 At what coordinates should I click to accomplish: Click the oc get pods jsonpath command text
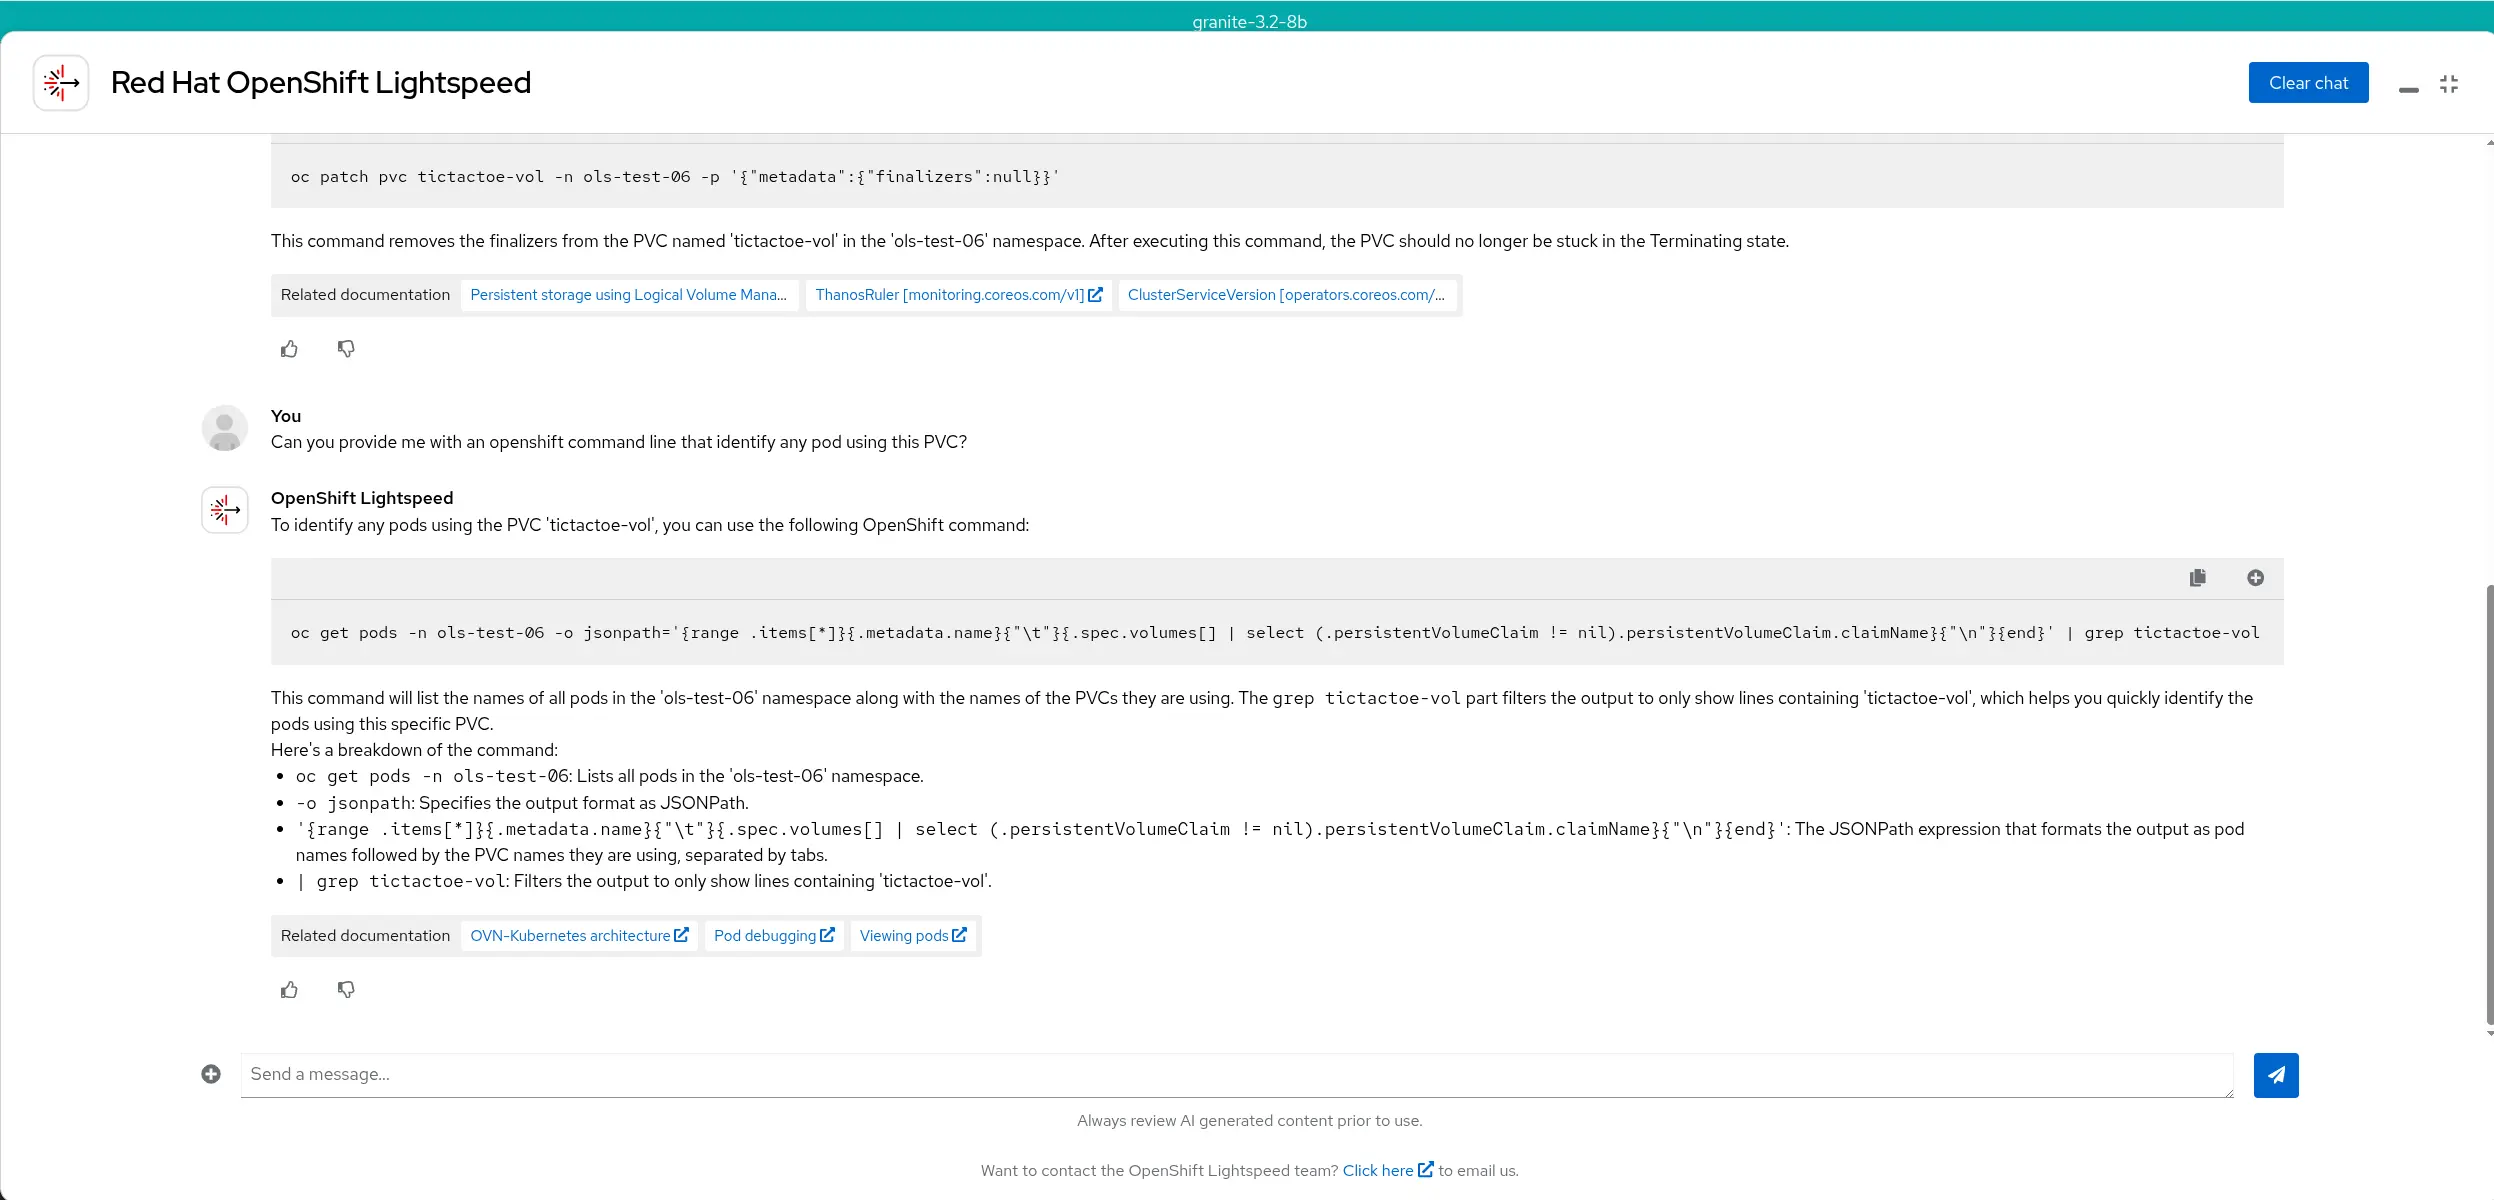[x=1275, y=633]
